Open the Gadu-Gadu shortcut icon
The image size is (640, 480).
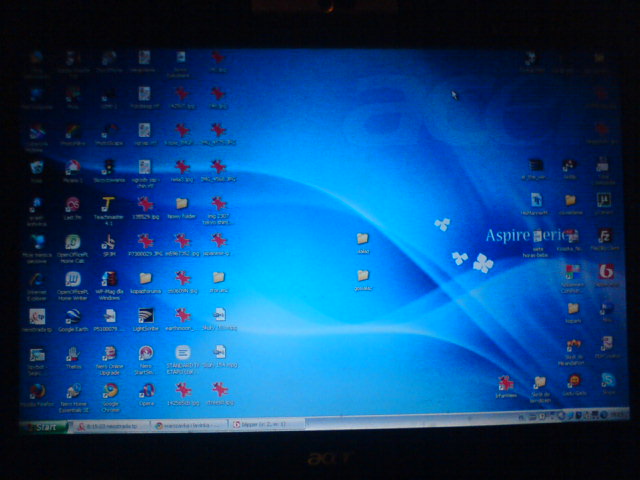574,381
